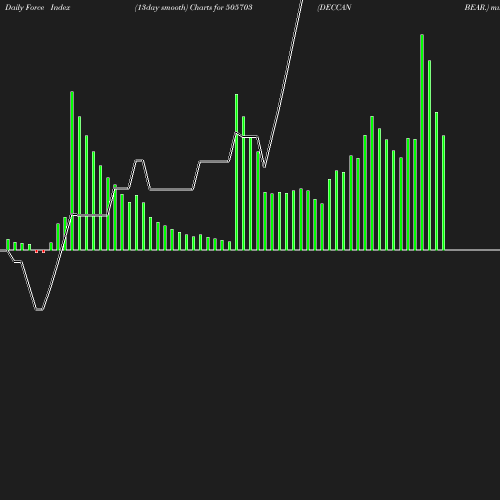Click "(13day smooth) Charts for 505703" text
Screen dimensions: 500x500
pos(193,8)
